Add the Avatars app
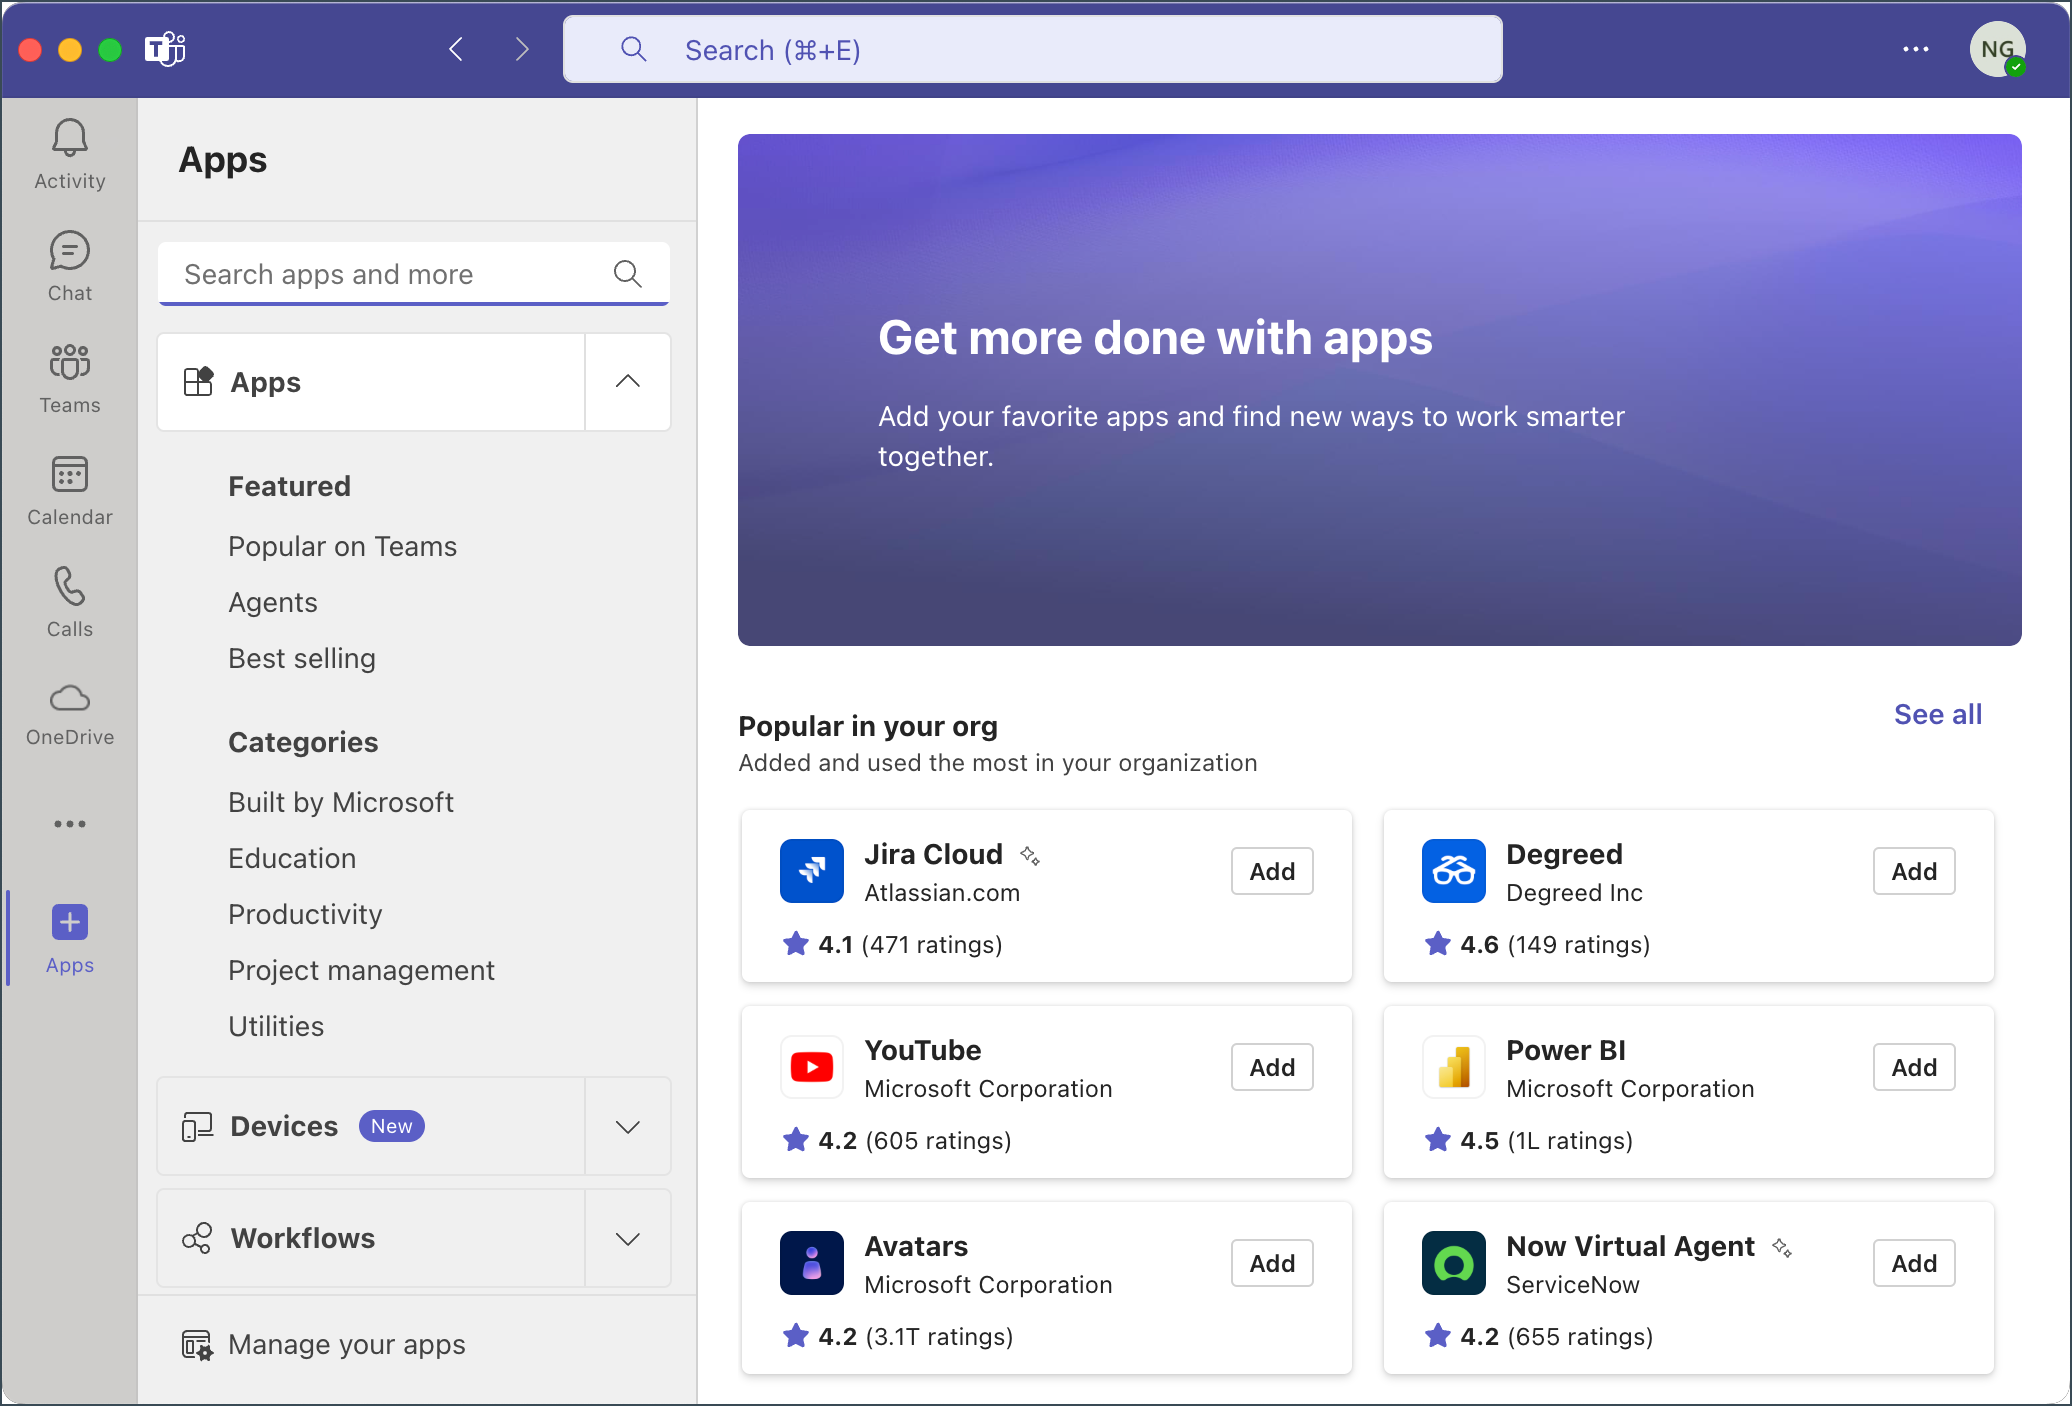The width and height of the screenshot is (2072, 1406). [1271, 1263]
